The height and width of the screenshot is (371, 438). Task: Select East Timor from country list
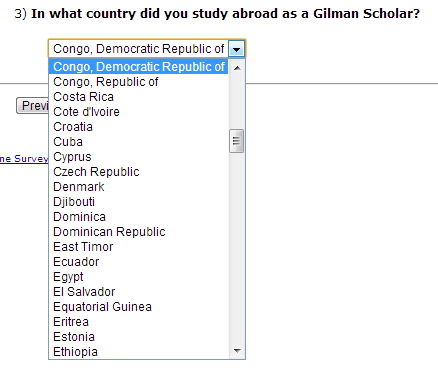tap(139, 247)
